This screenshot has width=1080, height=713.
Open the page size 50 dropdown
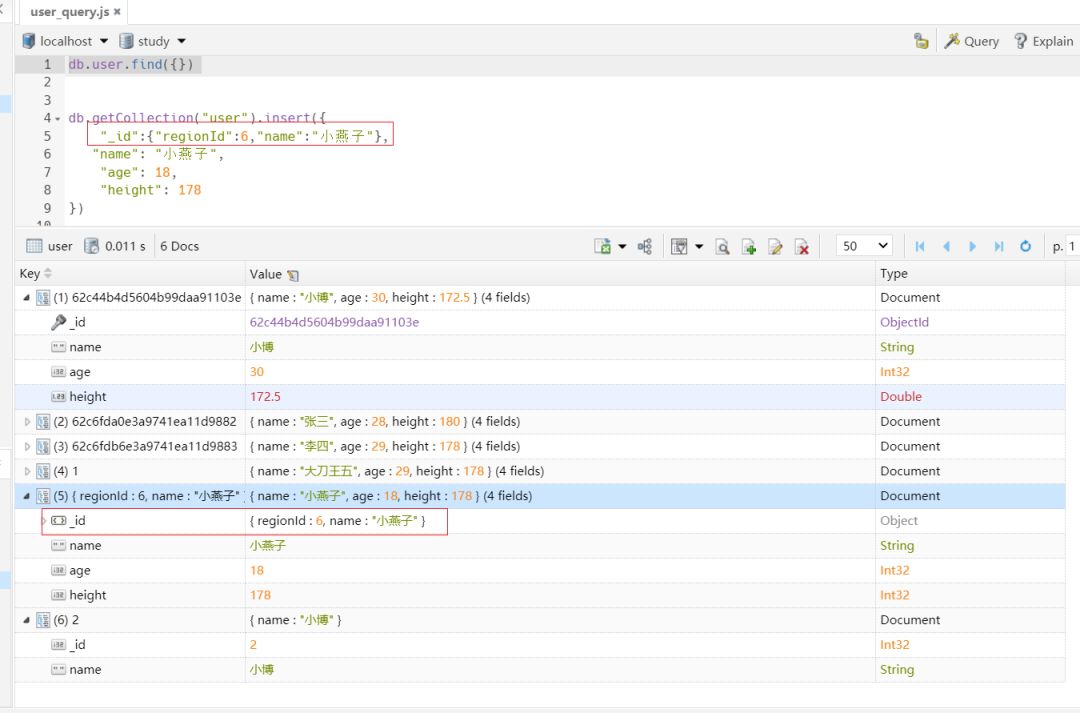coord(865,246)
